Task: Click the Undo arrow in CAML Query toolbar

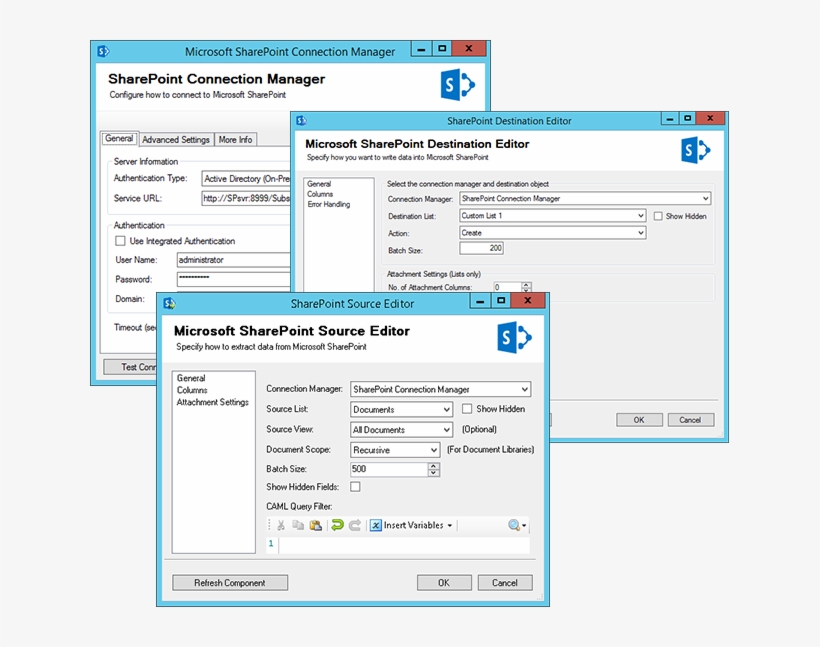Action: tap(337, 524)
